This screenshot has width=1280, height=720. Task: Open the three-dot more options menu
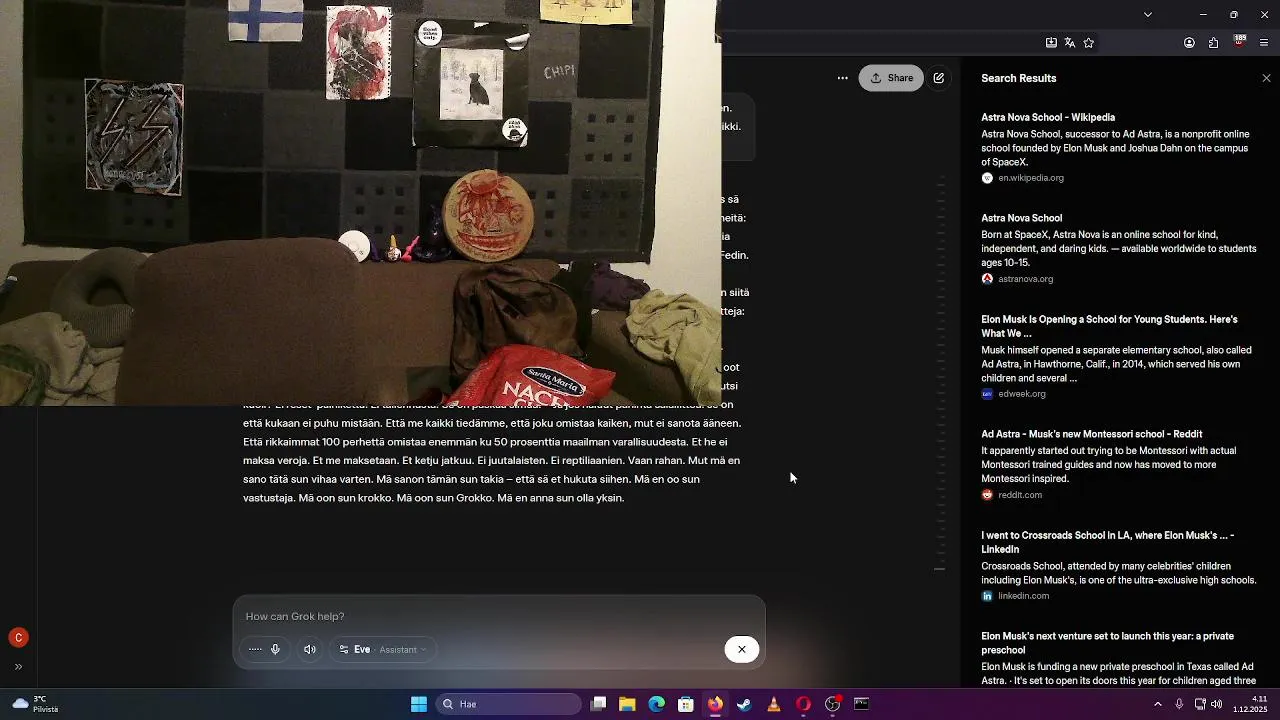coord(842,78)
